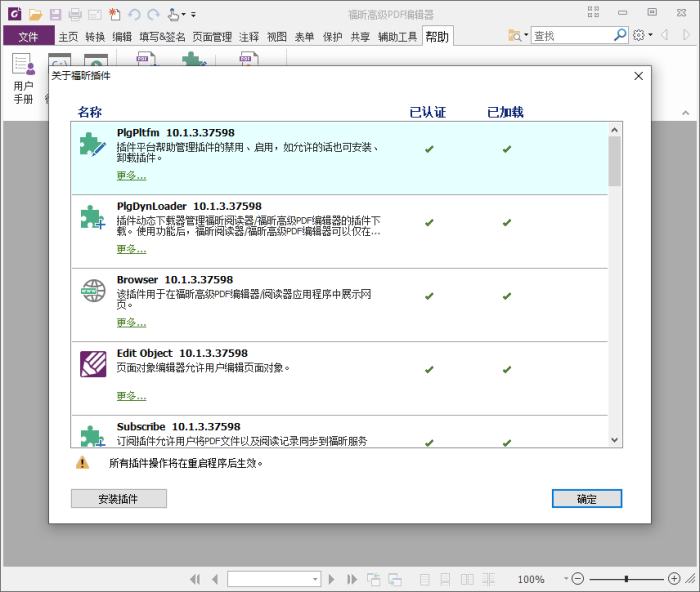Click the zoom slider handle
The width and height of the screenshot is (700, 592).
point(626,579)
